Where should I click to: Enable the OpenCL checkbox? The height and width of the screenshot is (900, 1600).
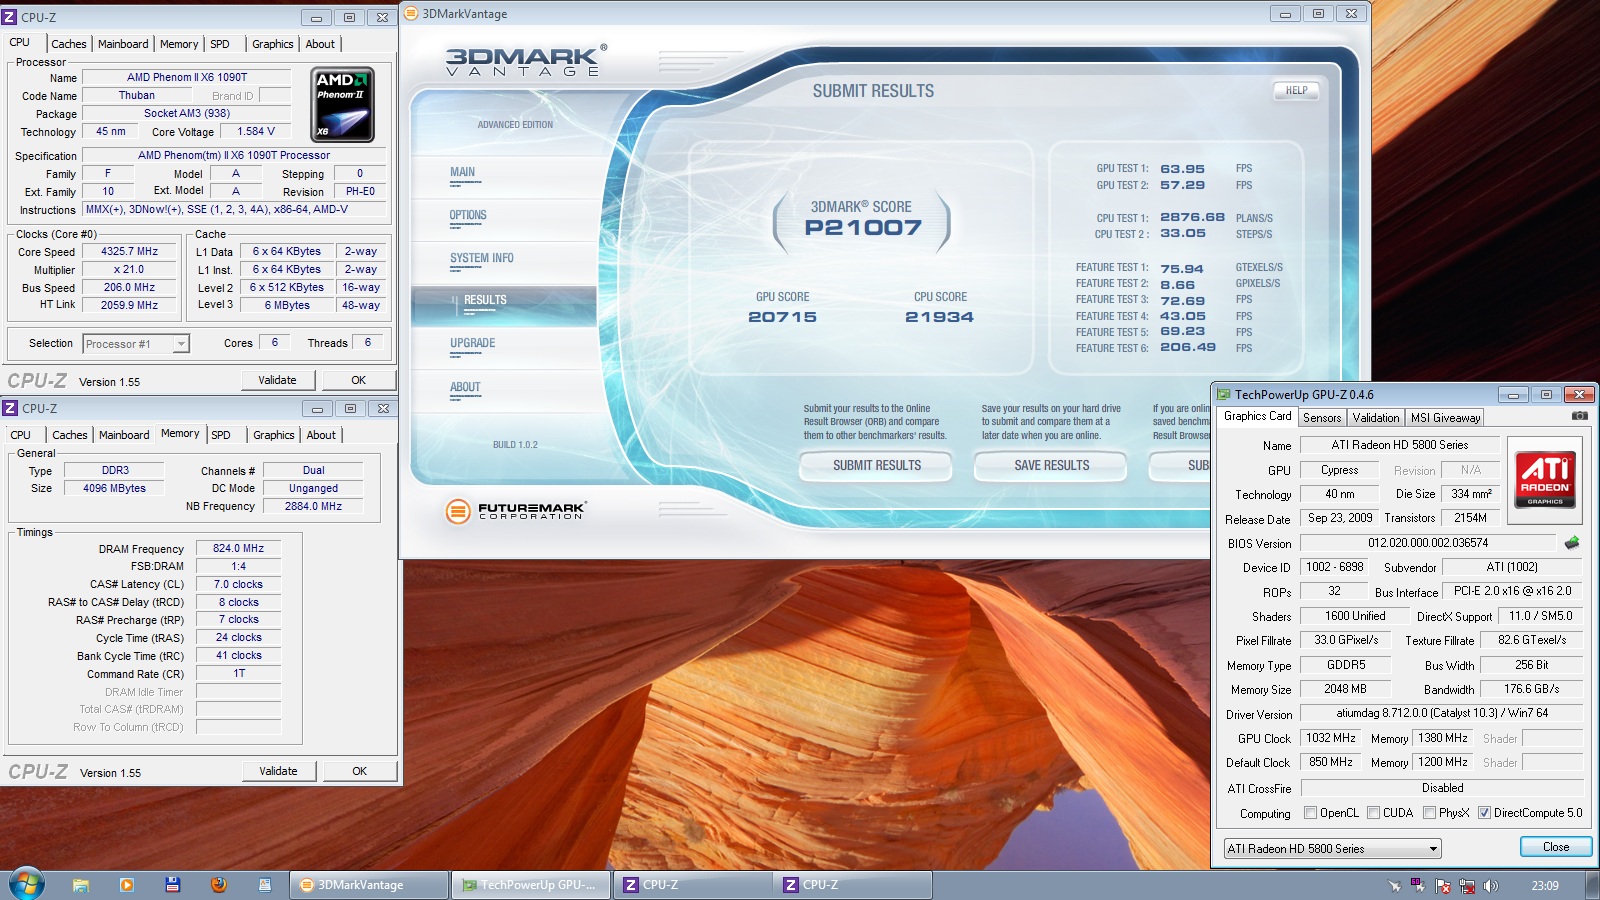[1310, 813]
